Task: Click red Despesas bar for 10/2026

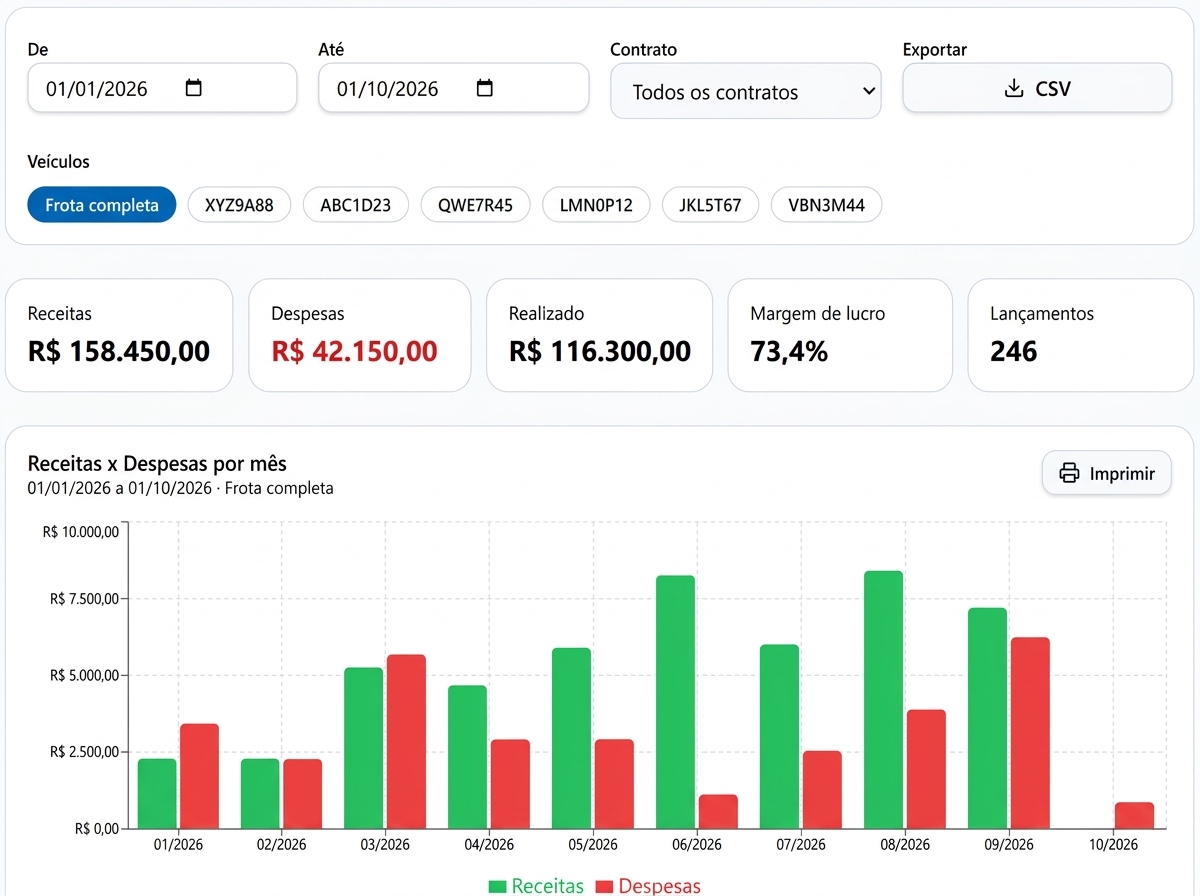Action: (1134, 815)
